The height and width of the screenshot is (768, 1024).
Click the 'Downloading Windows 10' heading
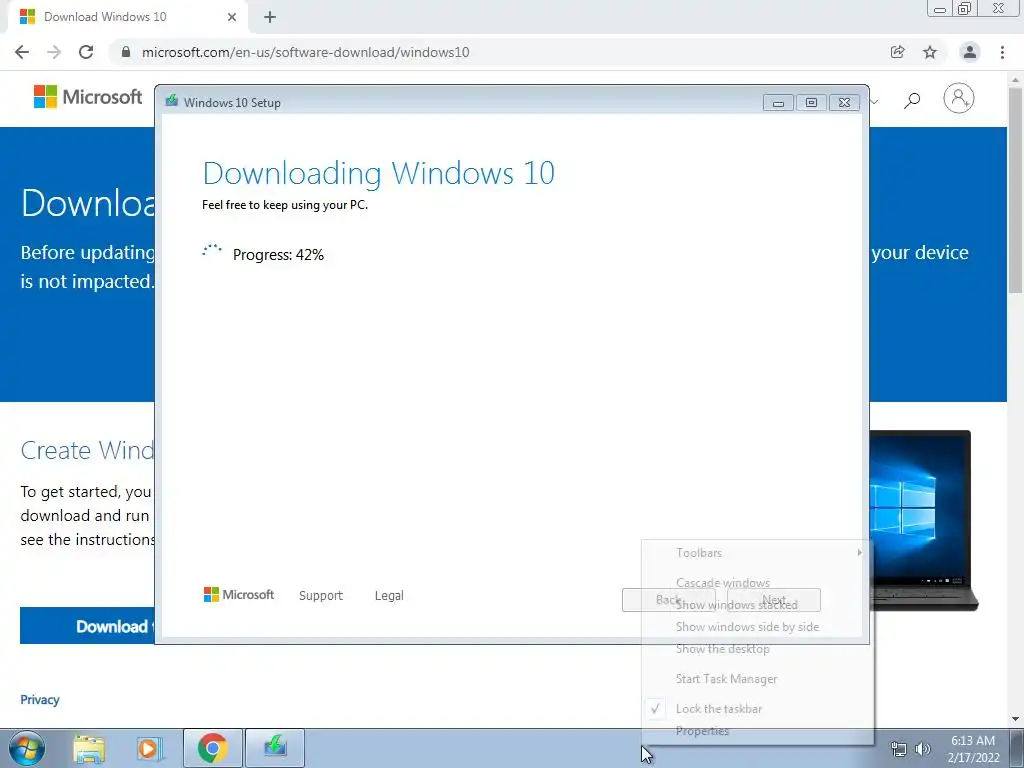[379, 173]
